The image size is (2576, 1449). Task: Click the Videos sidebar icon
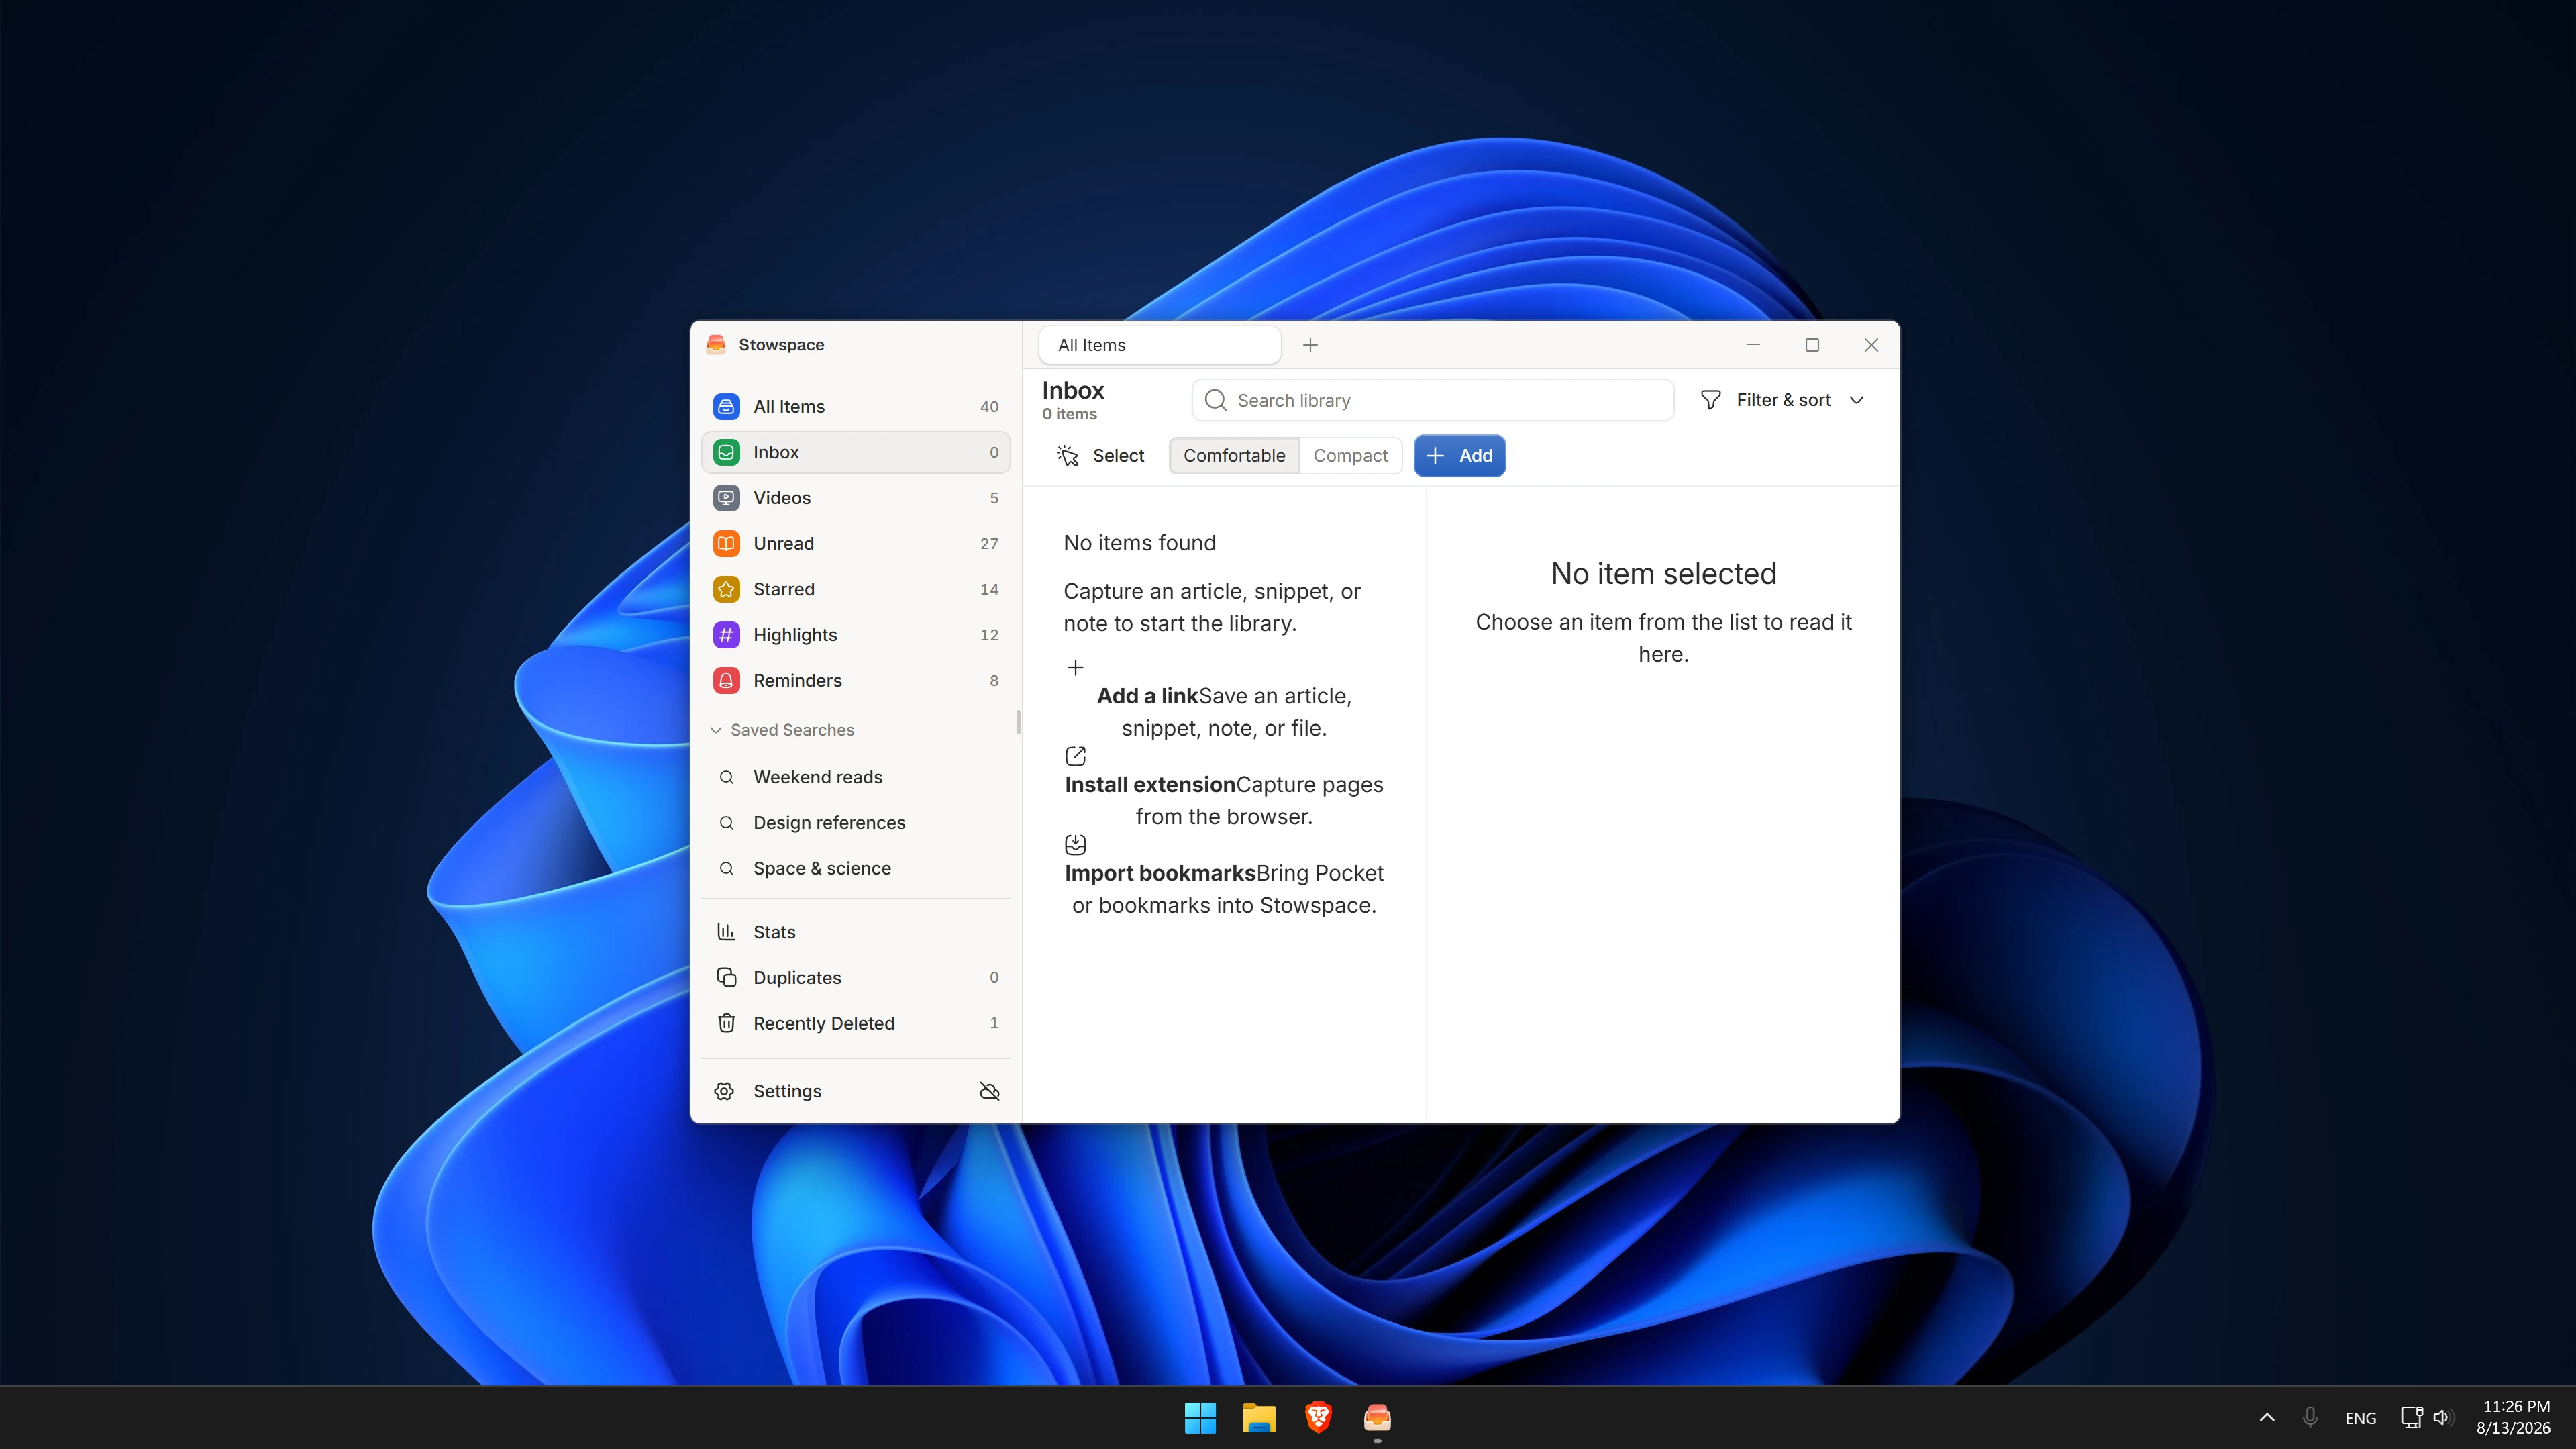coord(726,498)
